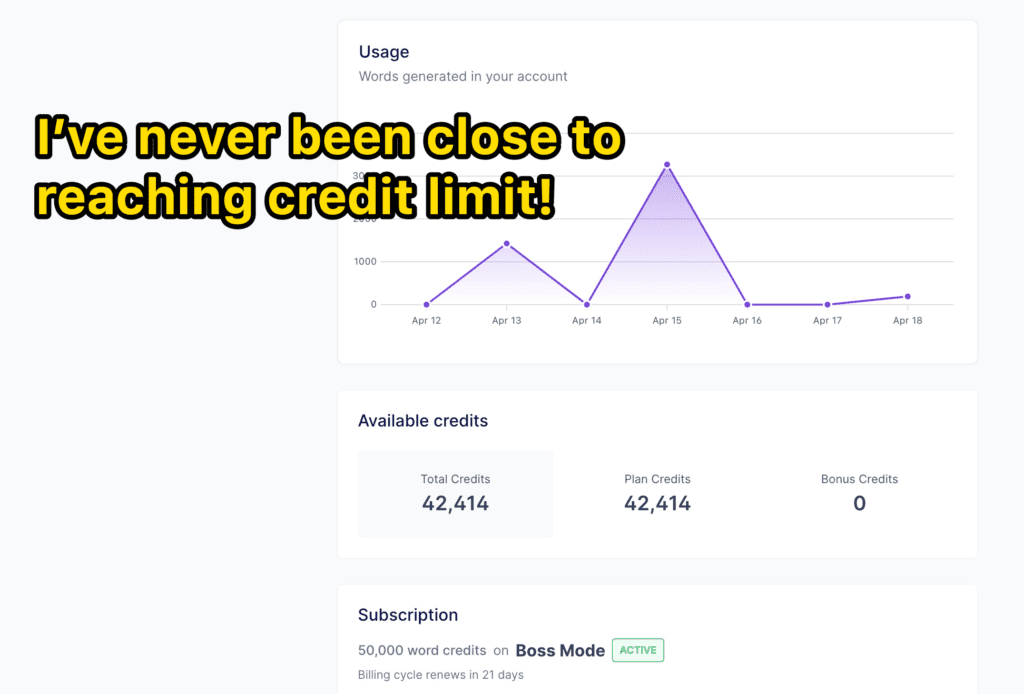Click the Apr 13 data point on chart
Image resolution: width=1024 pixels, height=694 pixels.
(507, 244)
